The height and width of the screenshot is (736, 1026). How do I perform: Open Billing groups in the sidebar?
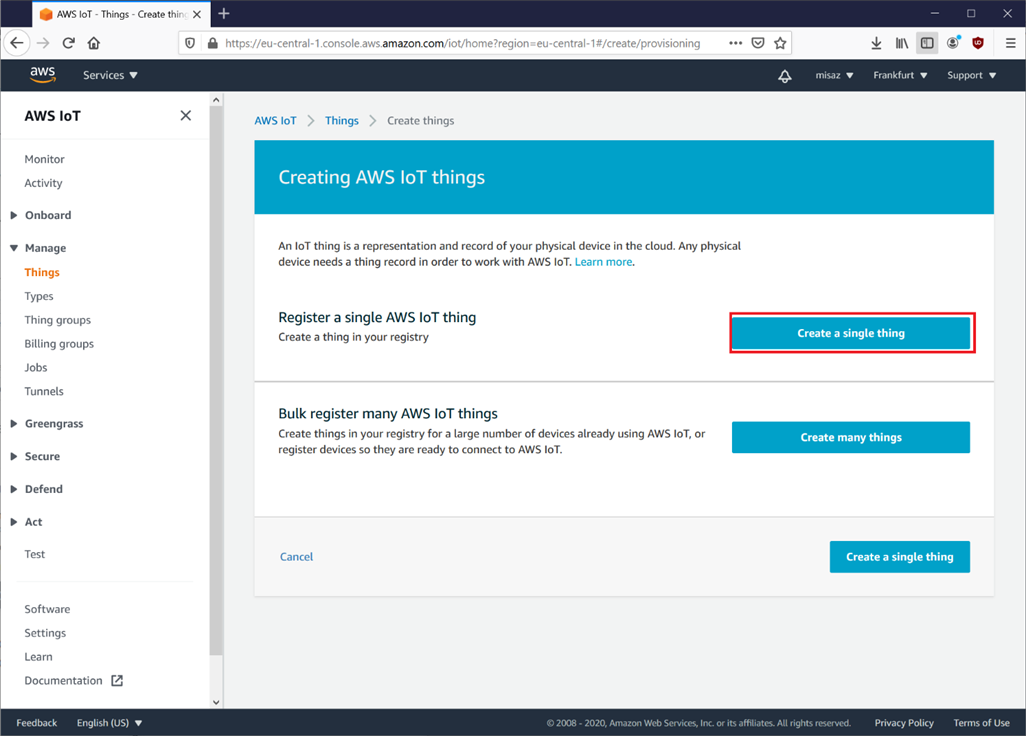pos(59,343)
